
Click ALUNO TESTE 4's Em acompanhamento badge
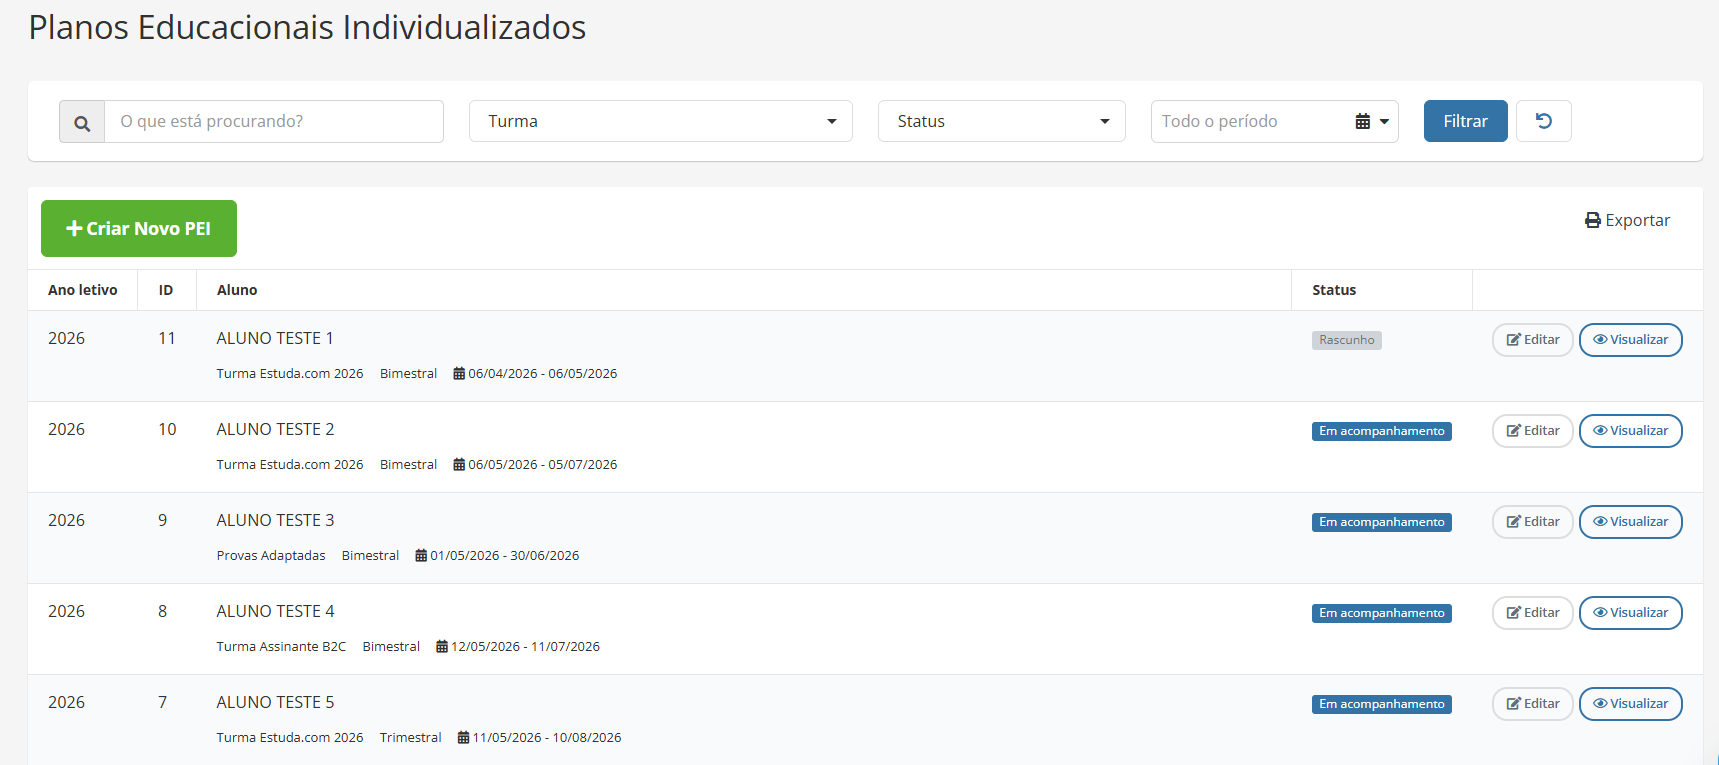1382,613
